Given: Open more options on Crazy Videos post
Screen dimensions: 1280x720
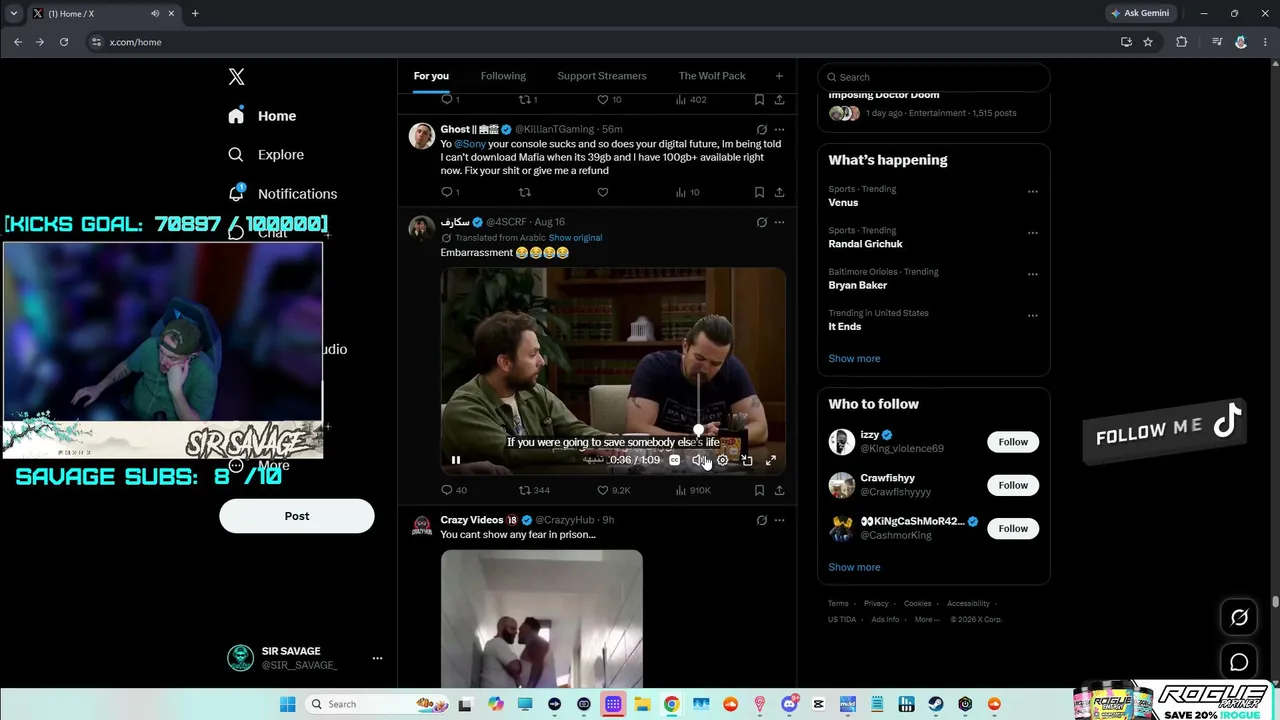Looking at the screenshot, I should pyautogui.click(x=779, y=520).
